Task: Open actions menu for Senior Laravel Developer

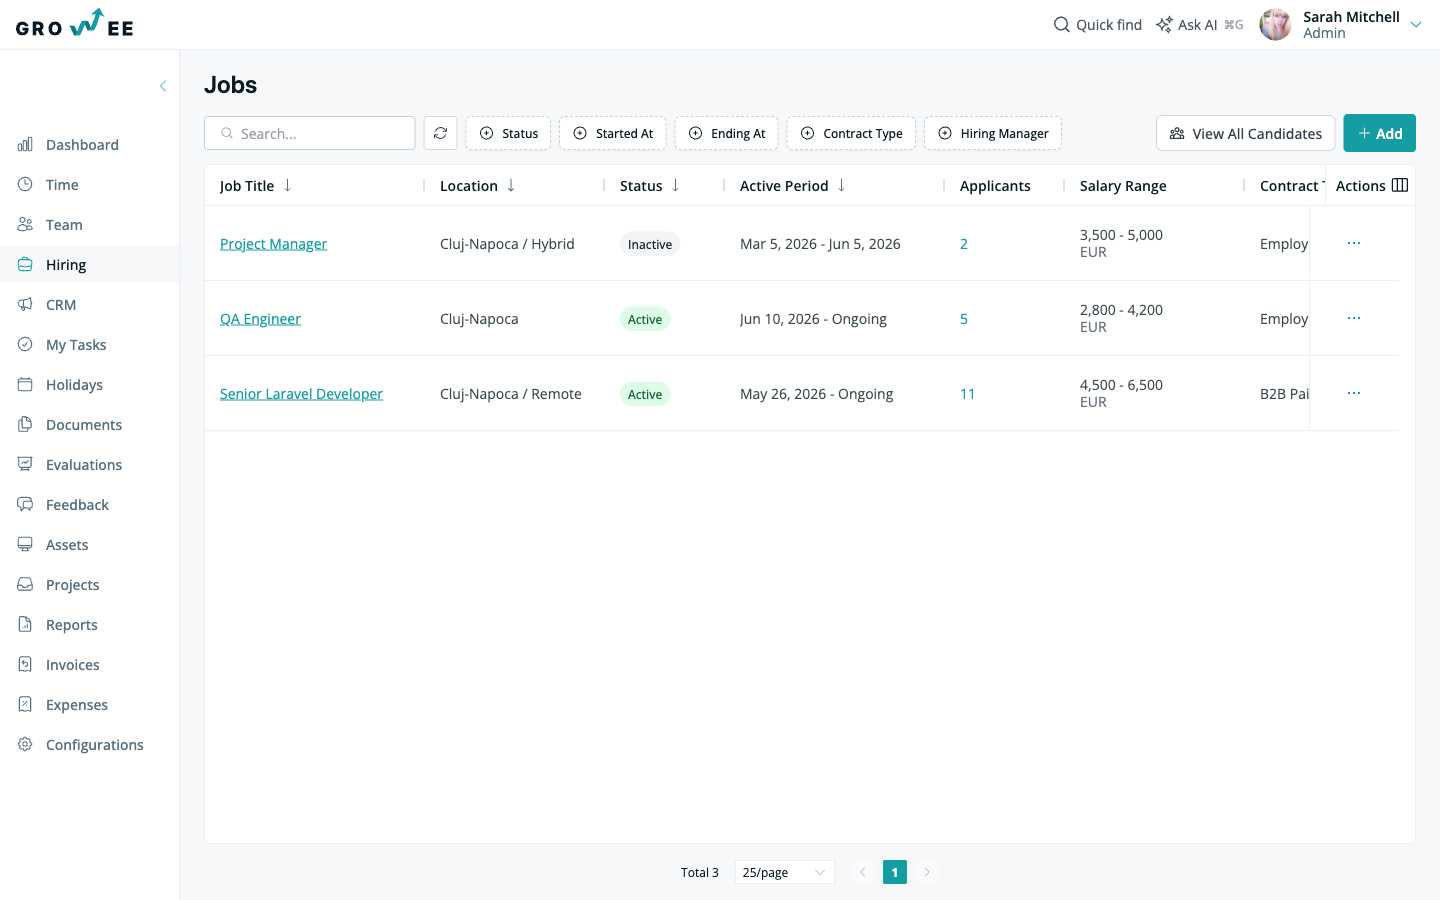Action: point(1354,393)
